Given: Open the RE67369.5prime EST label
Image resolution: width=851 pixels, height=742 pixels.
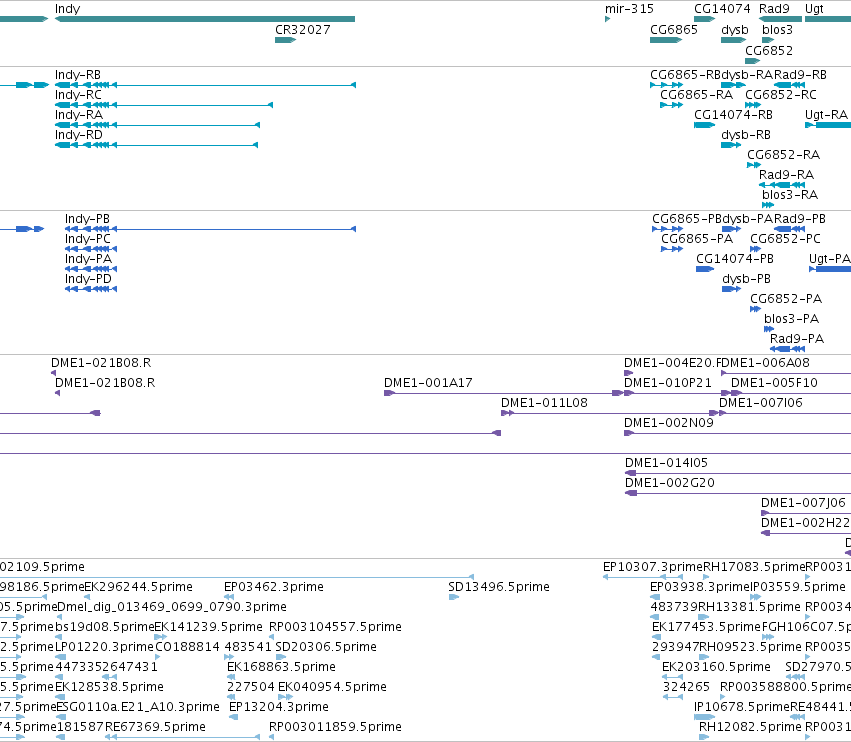Looking at the screenshot, I should pyautogui.click(x=155, y=728).
